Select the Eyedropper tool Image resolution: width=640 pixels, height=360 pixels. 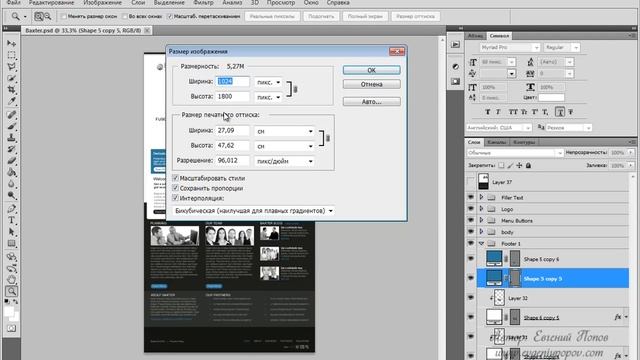click(x=11, y=100)
